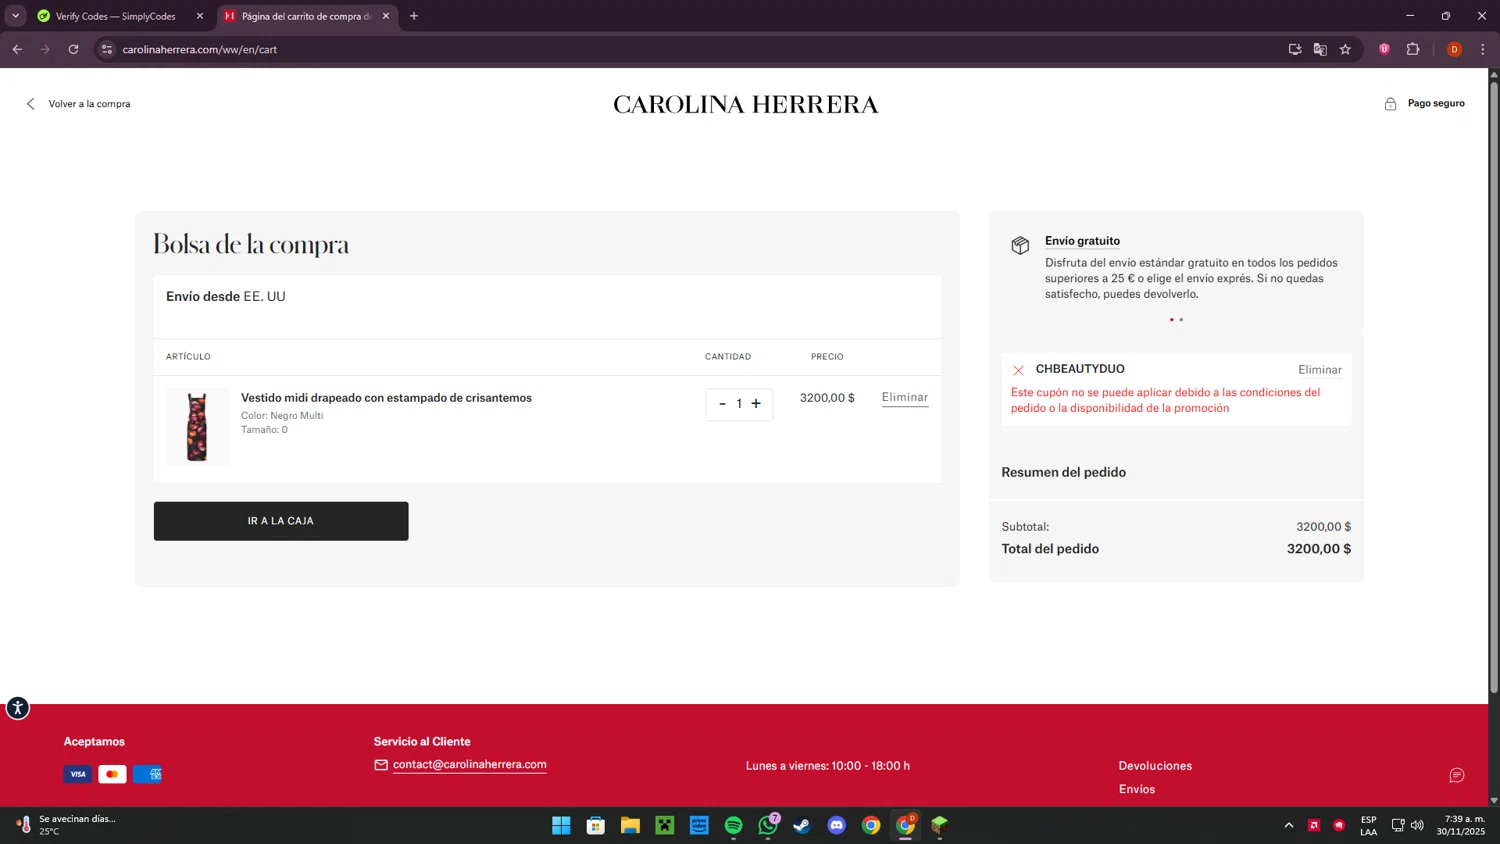Click the Mastercard payment logo
This screenshot has width=1500, height=844.
tap(112, 774)
